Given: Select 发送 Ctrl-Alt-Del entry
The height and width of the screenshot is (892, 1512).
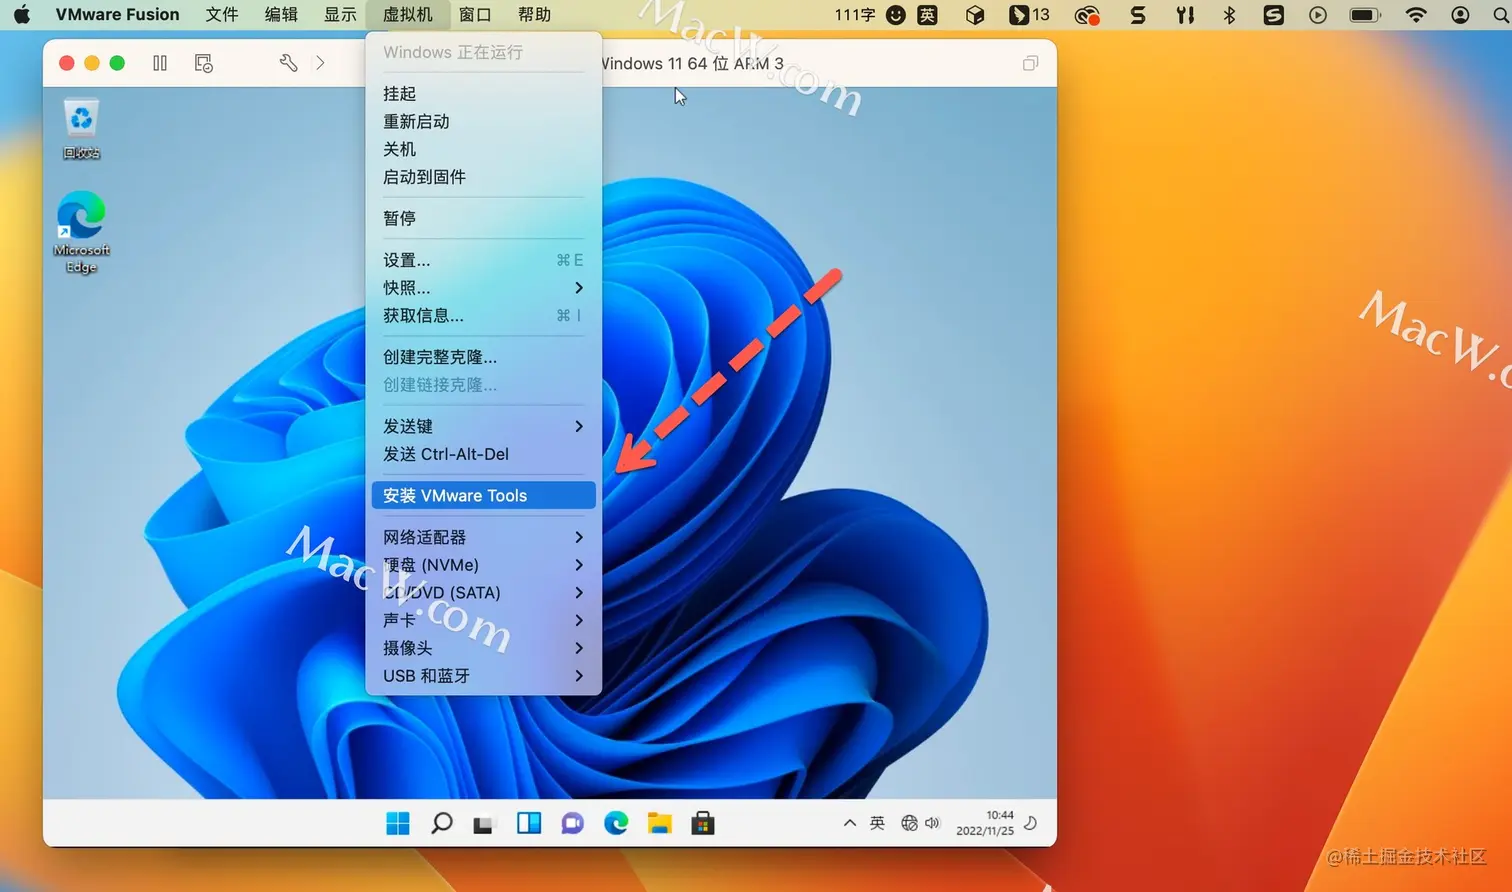Looking at the screenshot, I should point(484,454).
